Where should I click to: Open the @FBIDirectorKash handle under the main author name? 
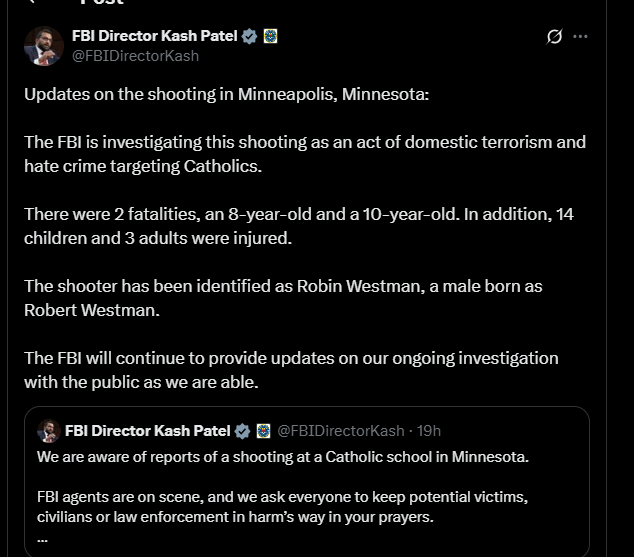pyautogui.click(x=135, y=56)
